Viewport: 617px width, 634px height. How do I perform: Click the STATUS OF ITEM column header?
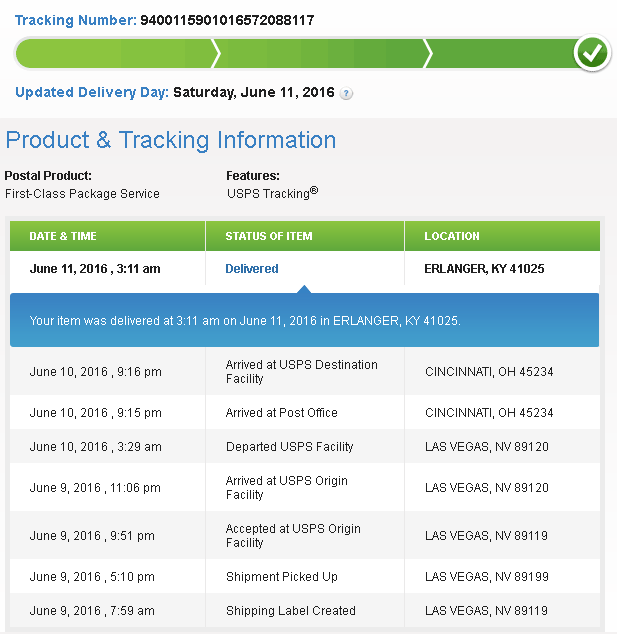pos(269,237)
